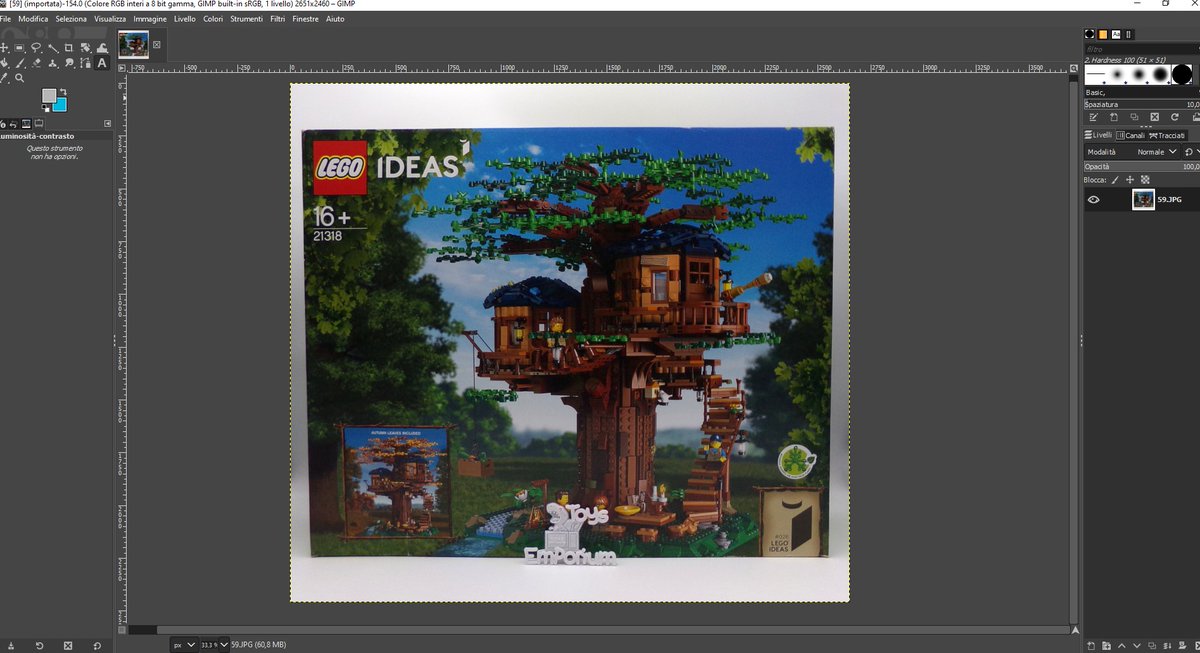Click the duplicate brush icon
This screenshot has width=1200, height=653.
tap(1134, 117)
